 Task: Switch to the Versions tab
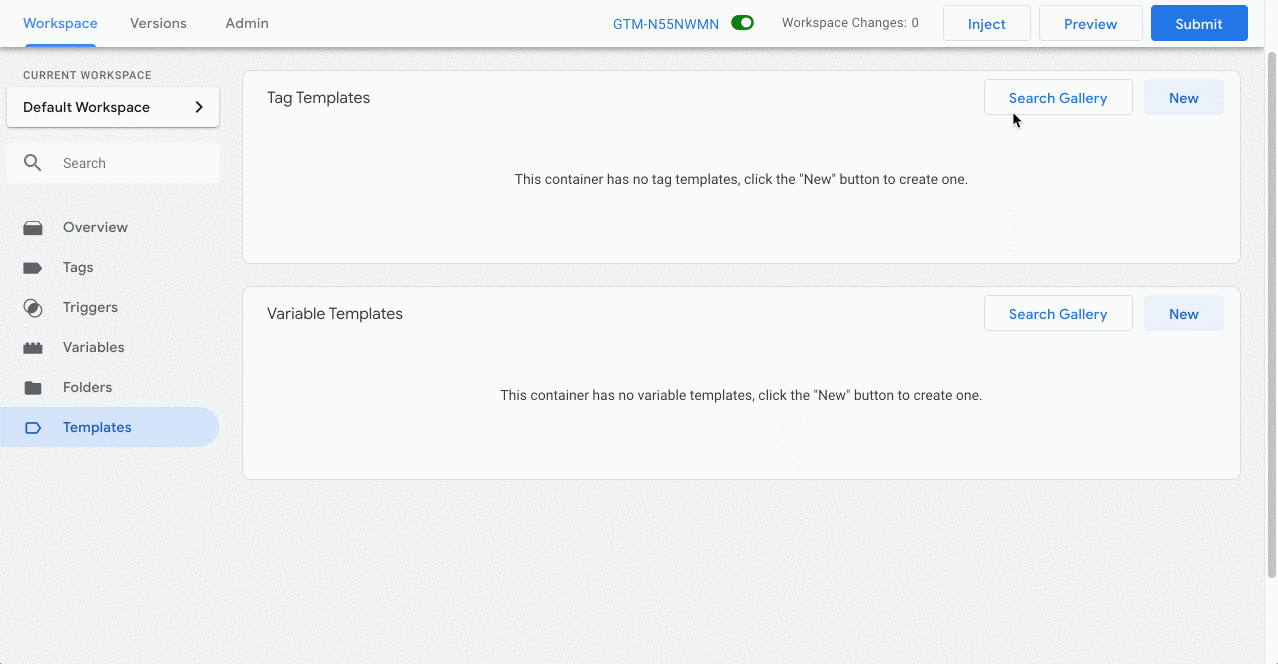click(158, 22)
